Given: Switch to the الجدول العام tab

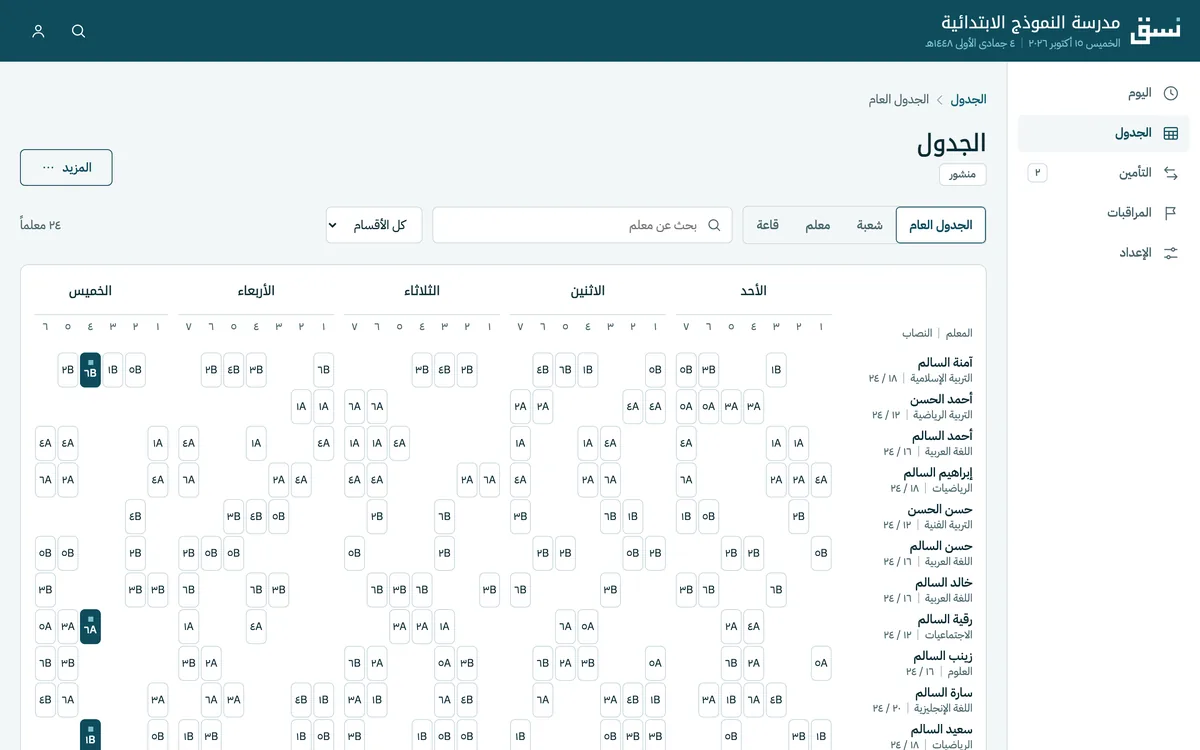Looking at the screenshot, I should click(x=941, y=225).
